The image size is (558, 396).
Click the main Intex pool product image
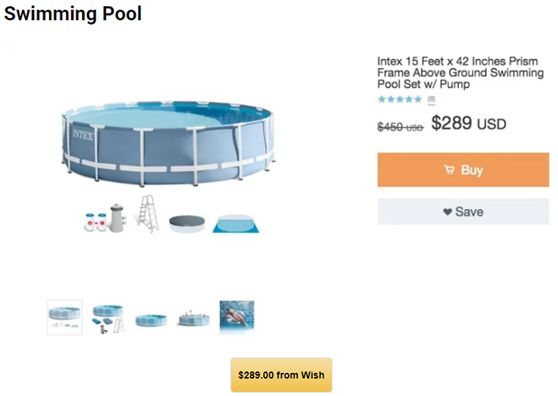click(168, 144)
